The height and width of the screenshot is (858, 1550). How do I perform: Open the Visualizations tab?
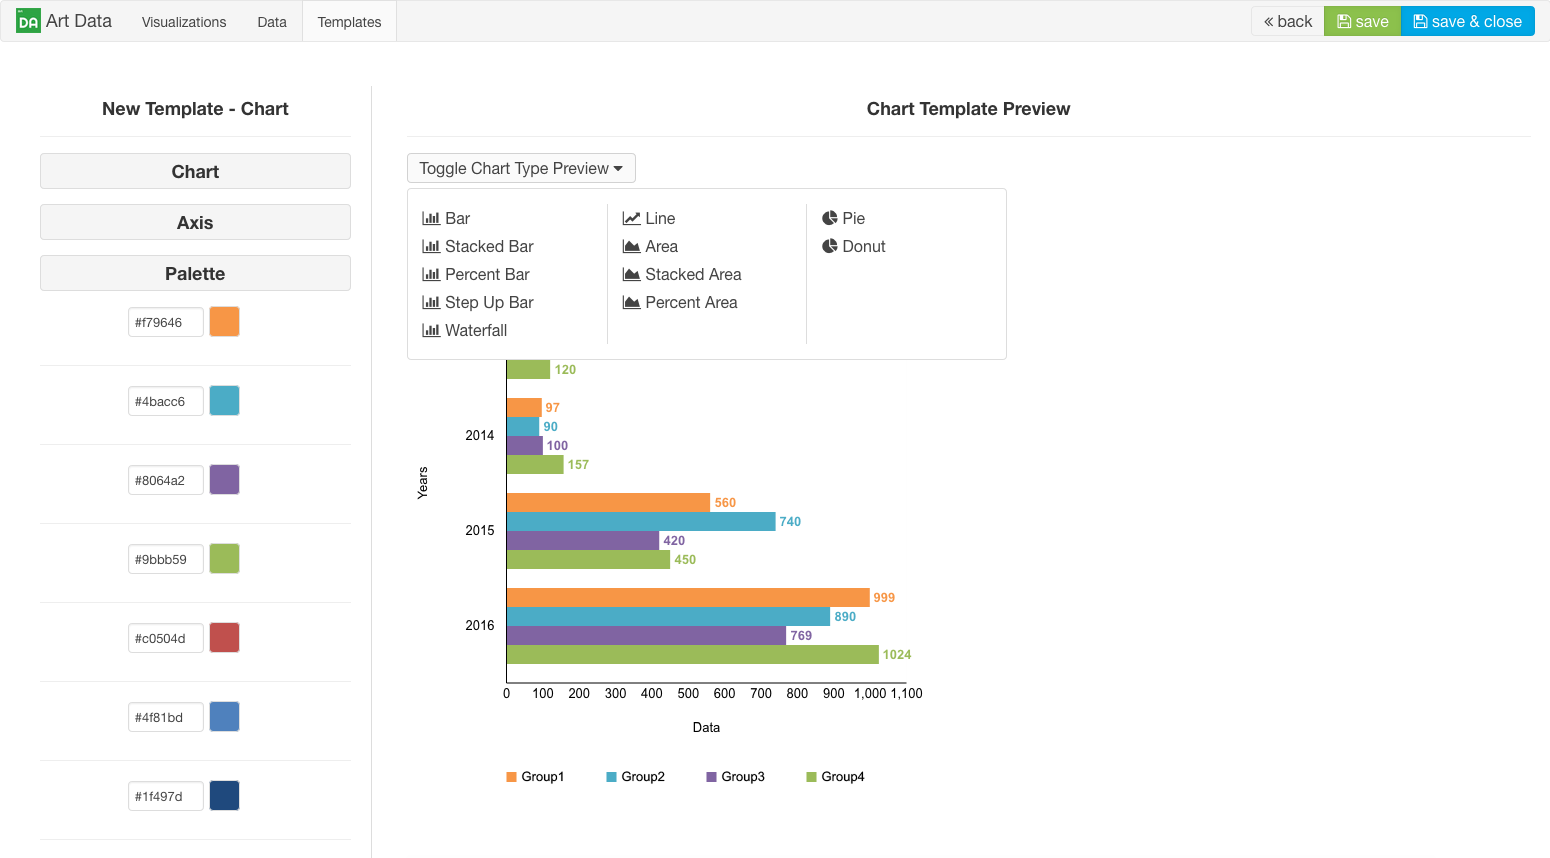coord(184,22)
